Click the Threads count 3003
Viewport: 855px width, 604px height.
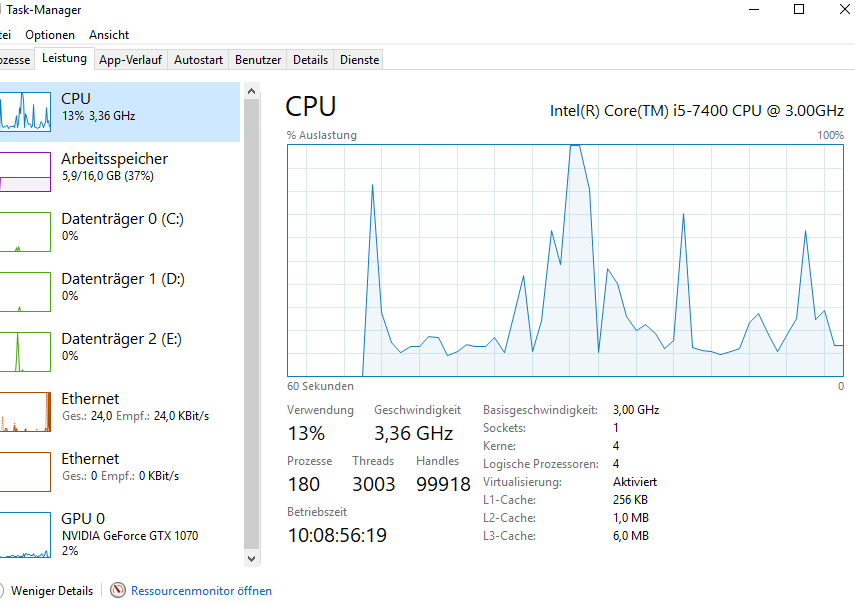[x=374, y=484]
